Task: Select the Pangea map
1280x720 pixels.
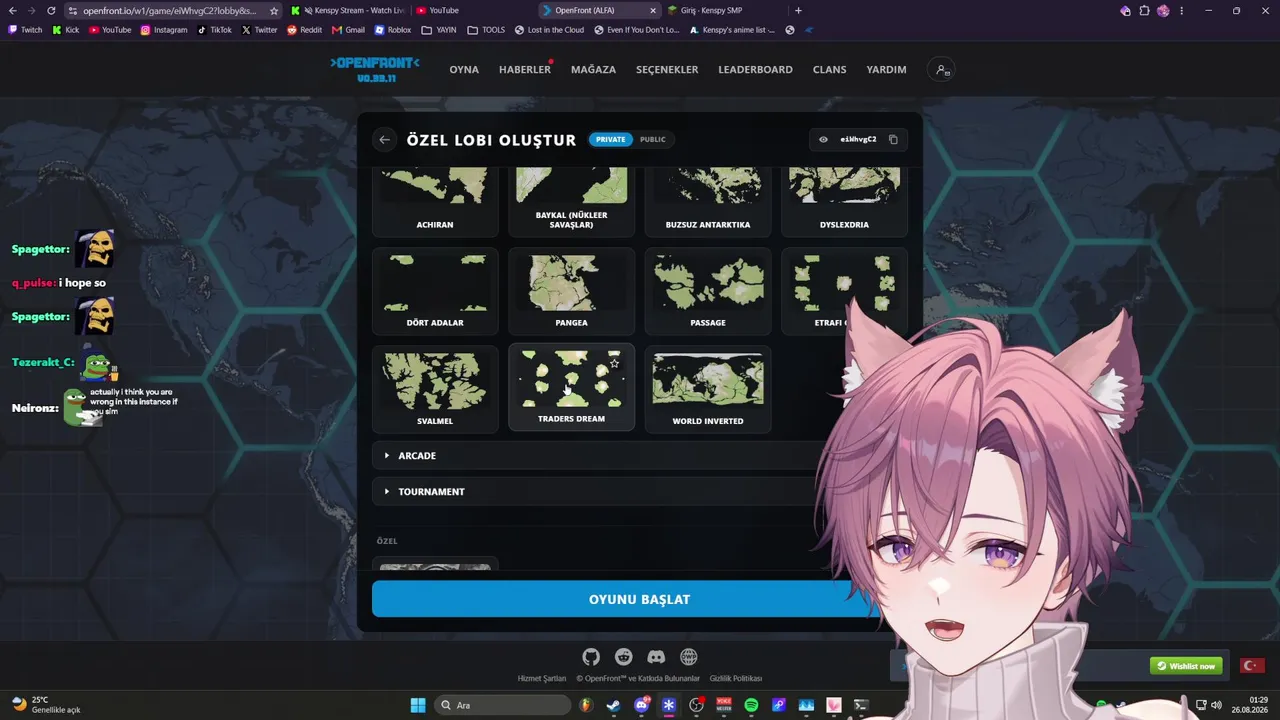Action: [571, 291]
